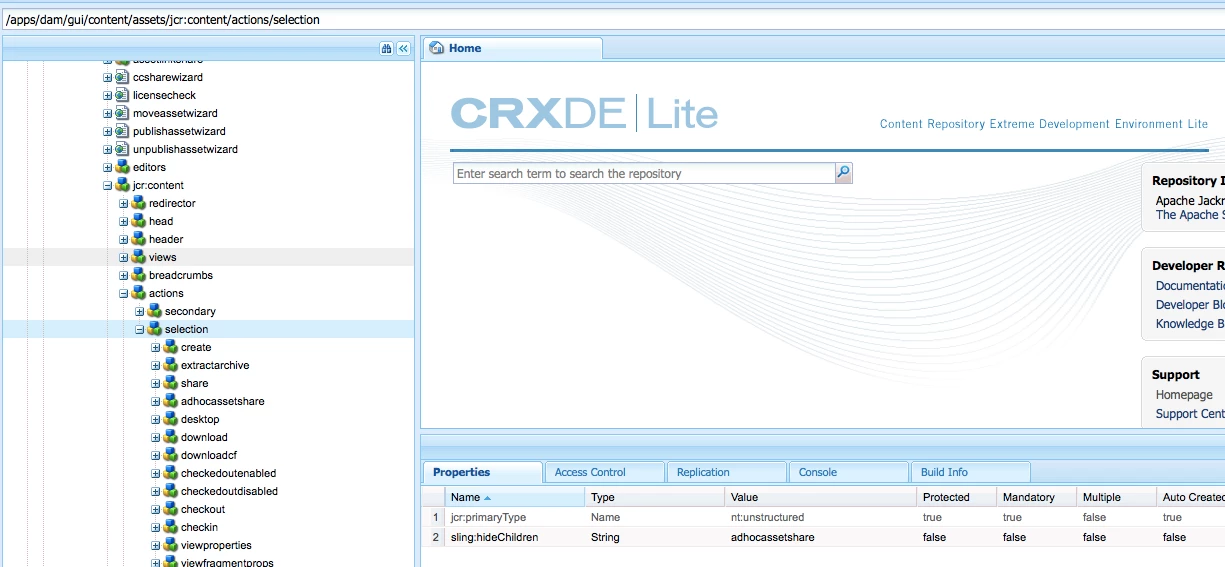
Task: Collapse the jcr:content tree node
Action: pyautogui.click(x=108, y=185)
